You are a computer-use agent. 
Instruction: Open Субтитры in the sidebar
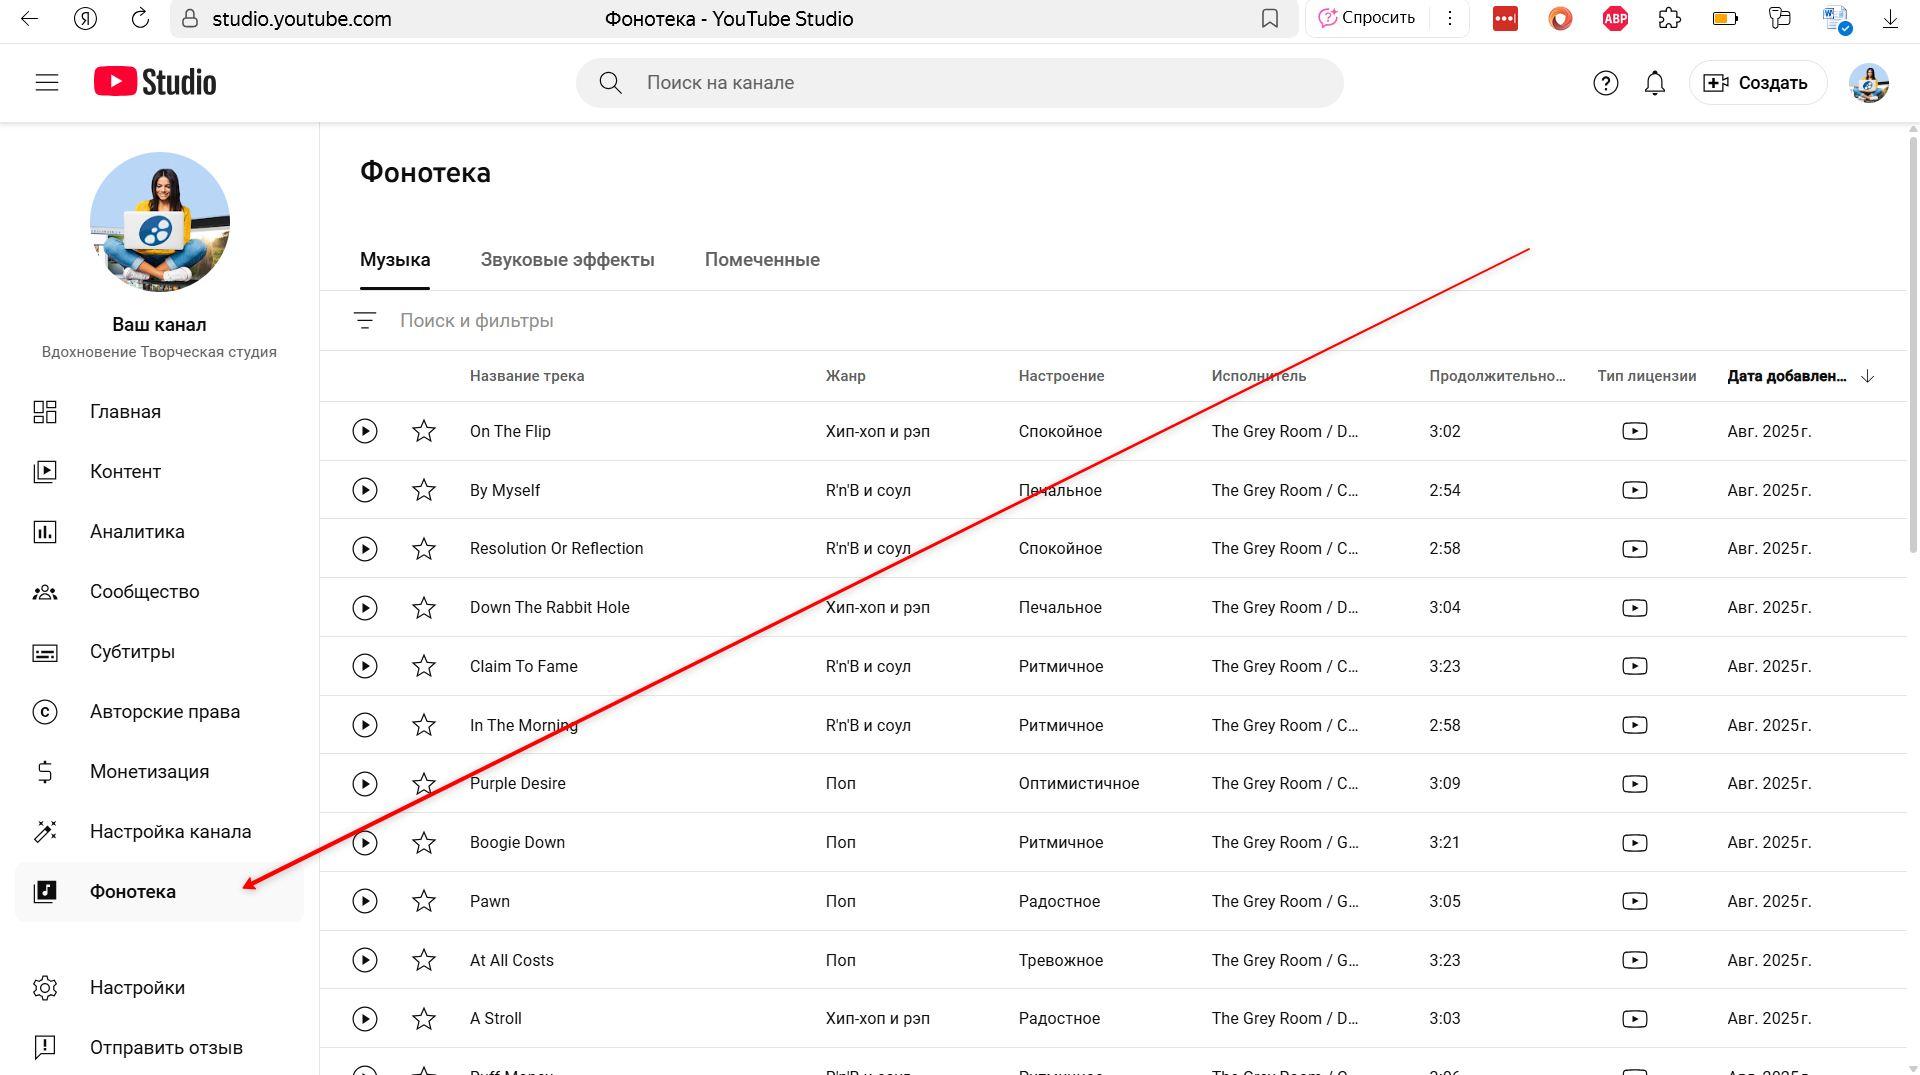(x=159, y=652)
